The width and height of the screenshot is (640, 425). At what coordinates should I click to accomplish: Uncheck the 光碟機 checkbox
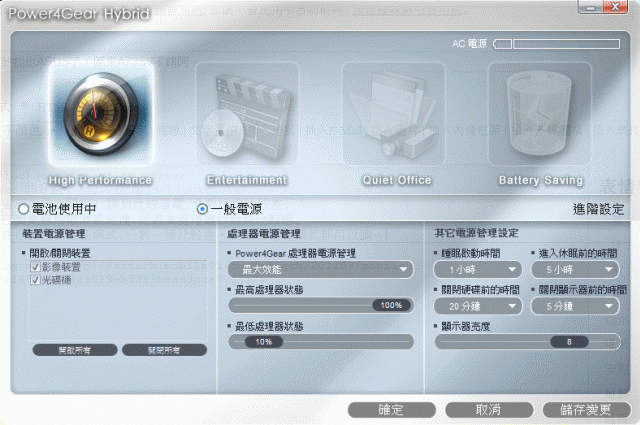coord(35,280)
